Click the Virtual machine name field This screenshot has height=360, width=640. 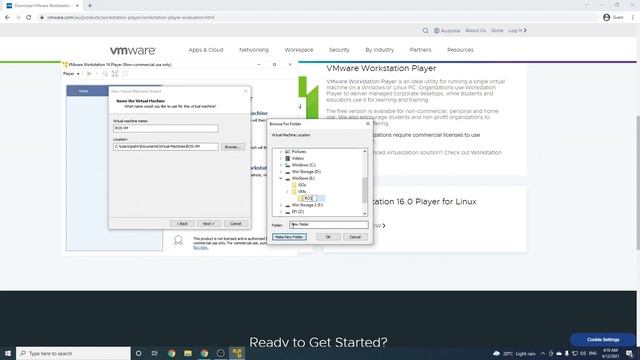[x=166, y=128]
